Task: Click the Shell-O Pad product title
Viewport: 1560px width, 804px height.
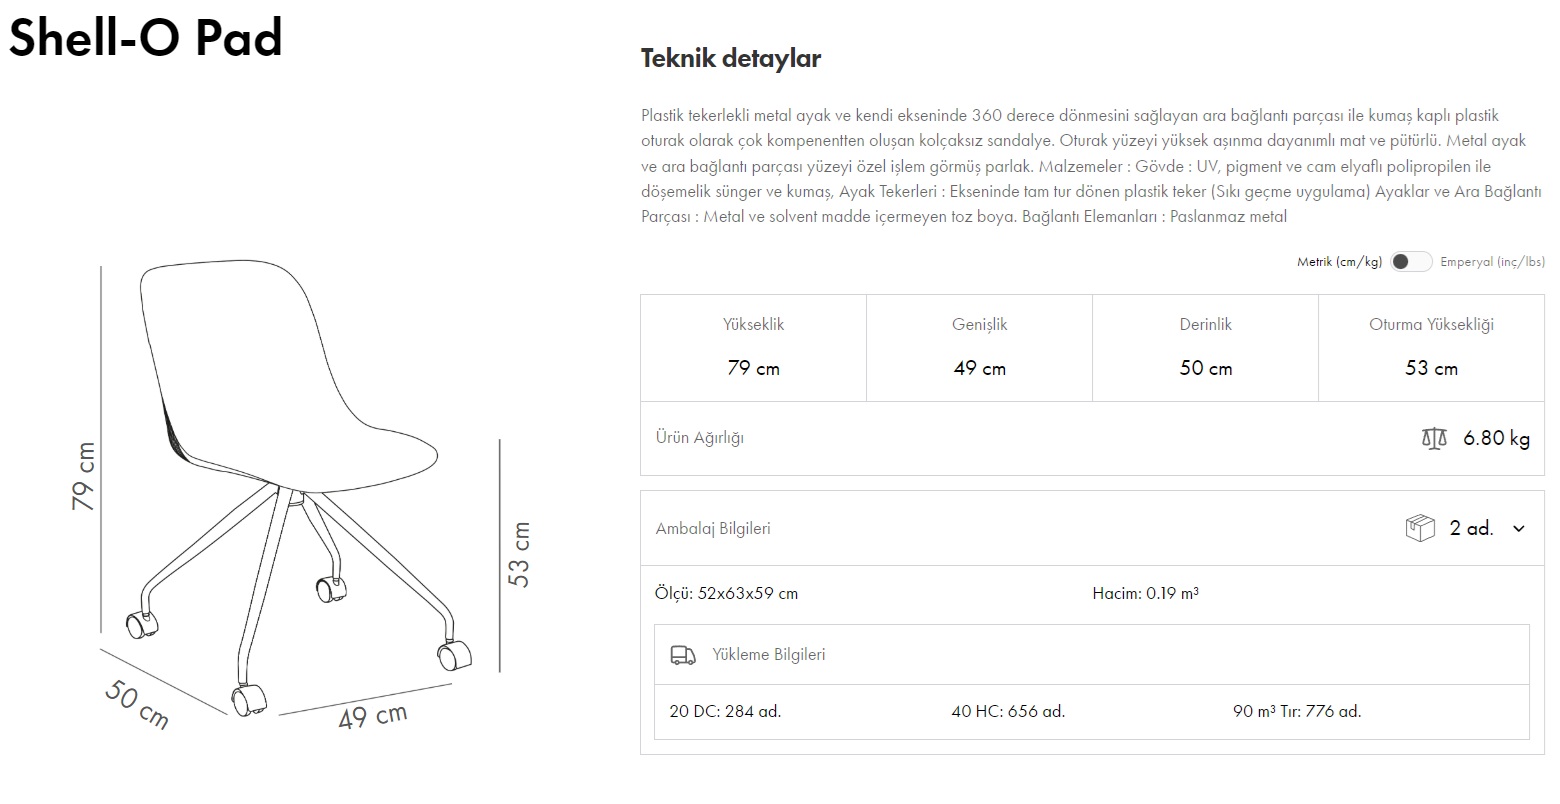Action: pos(146,38)
